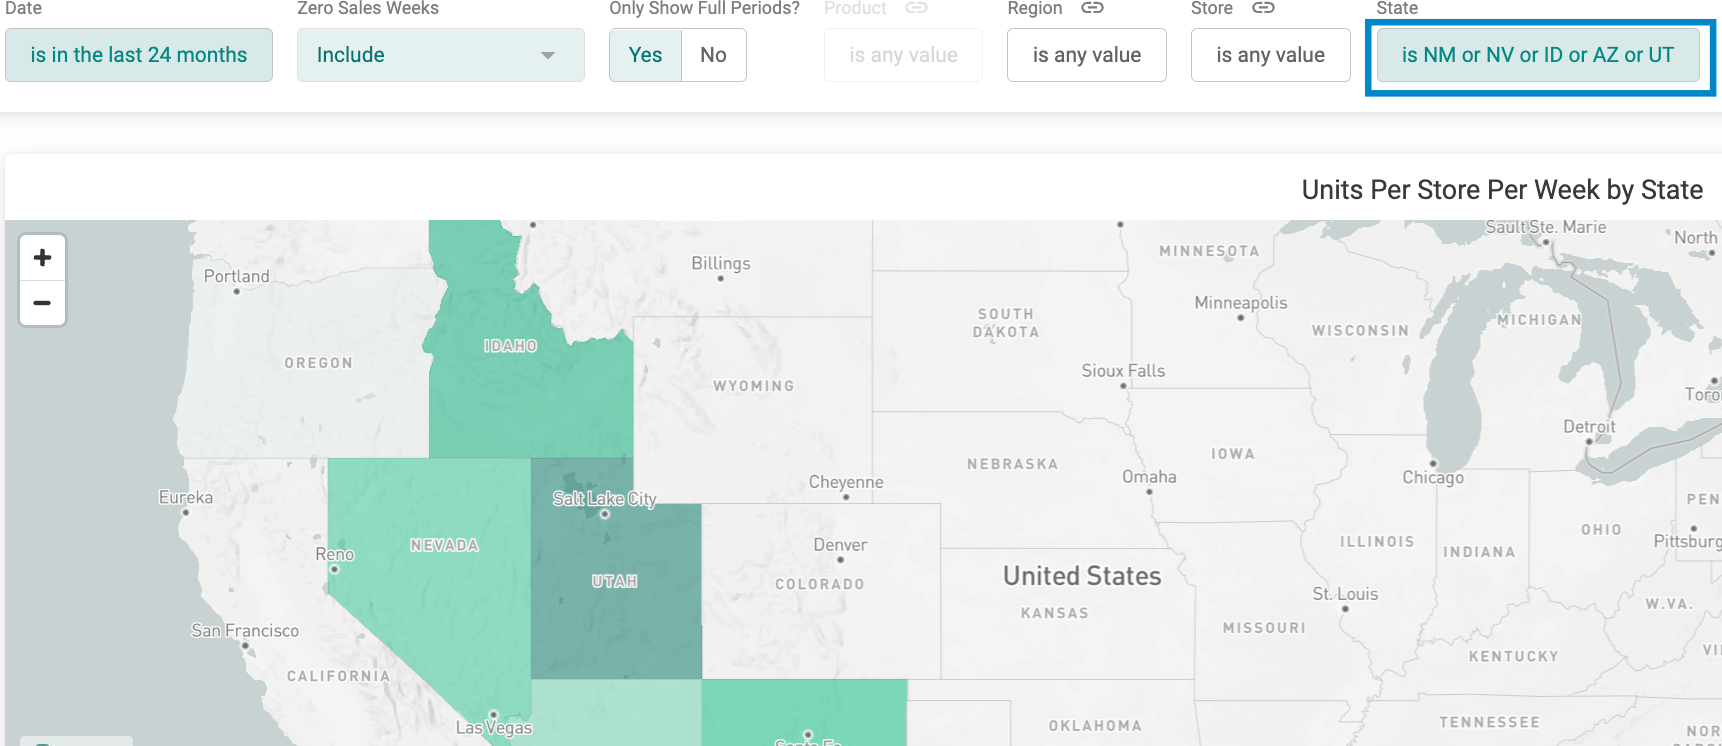Select the Utah region on the map

[615, 590]
